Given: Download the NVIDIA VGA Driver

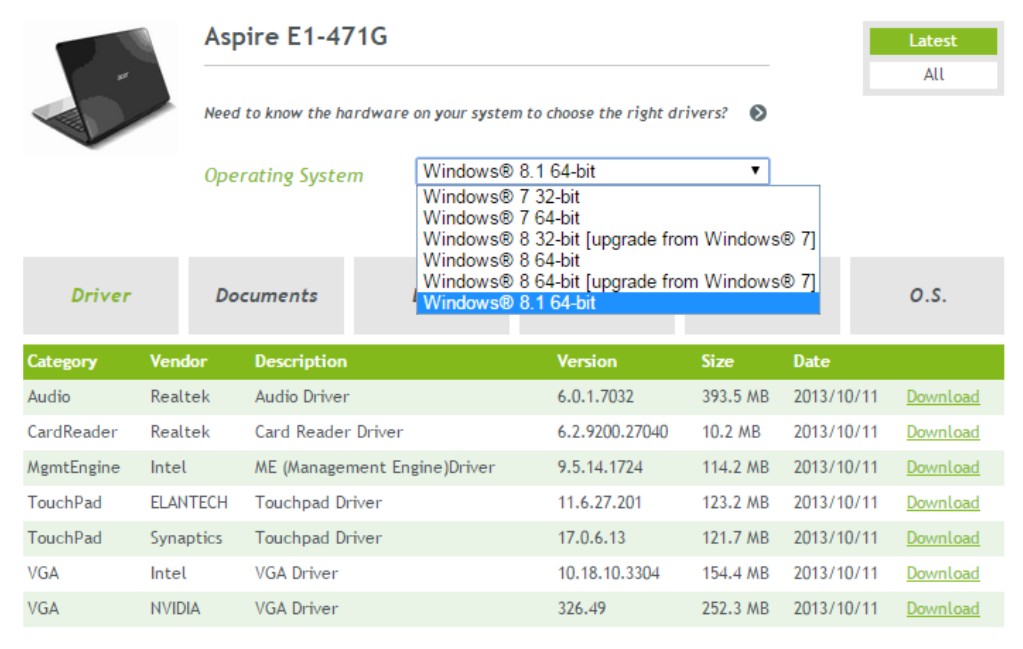Looking at the screenshot, I should (x=943, y=608).
